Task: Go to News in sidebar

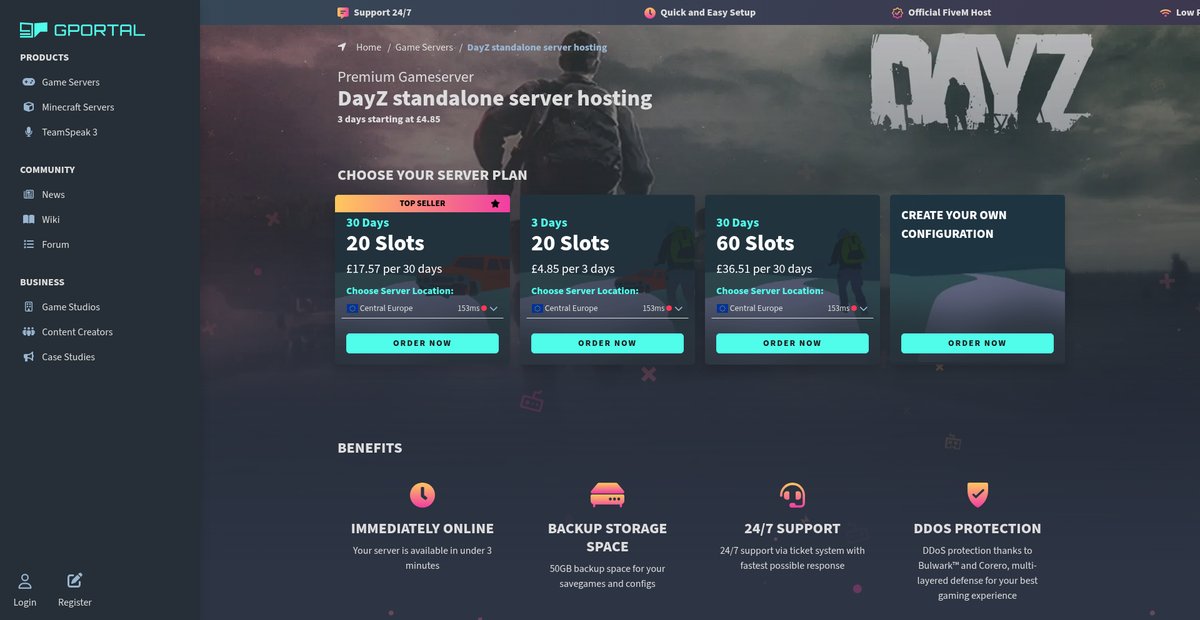Action: coord(53,194)
